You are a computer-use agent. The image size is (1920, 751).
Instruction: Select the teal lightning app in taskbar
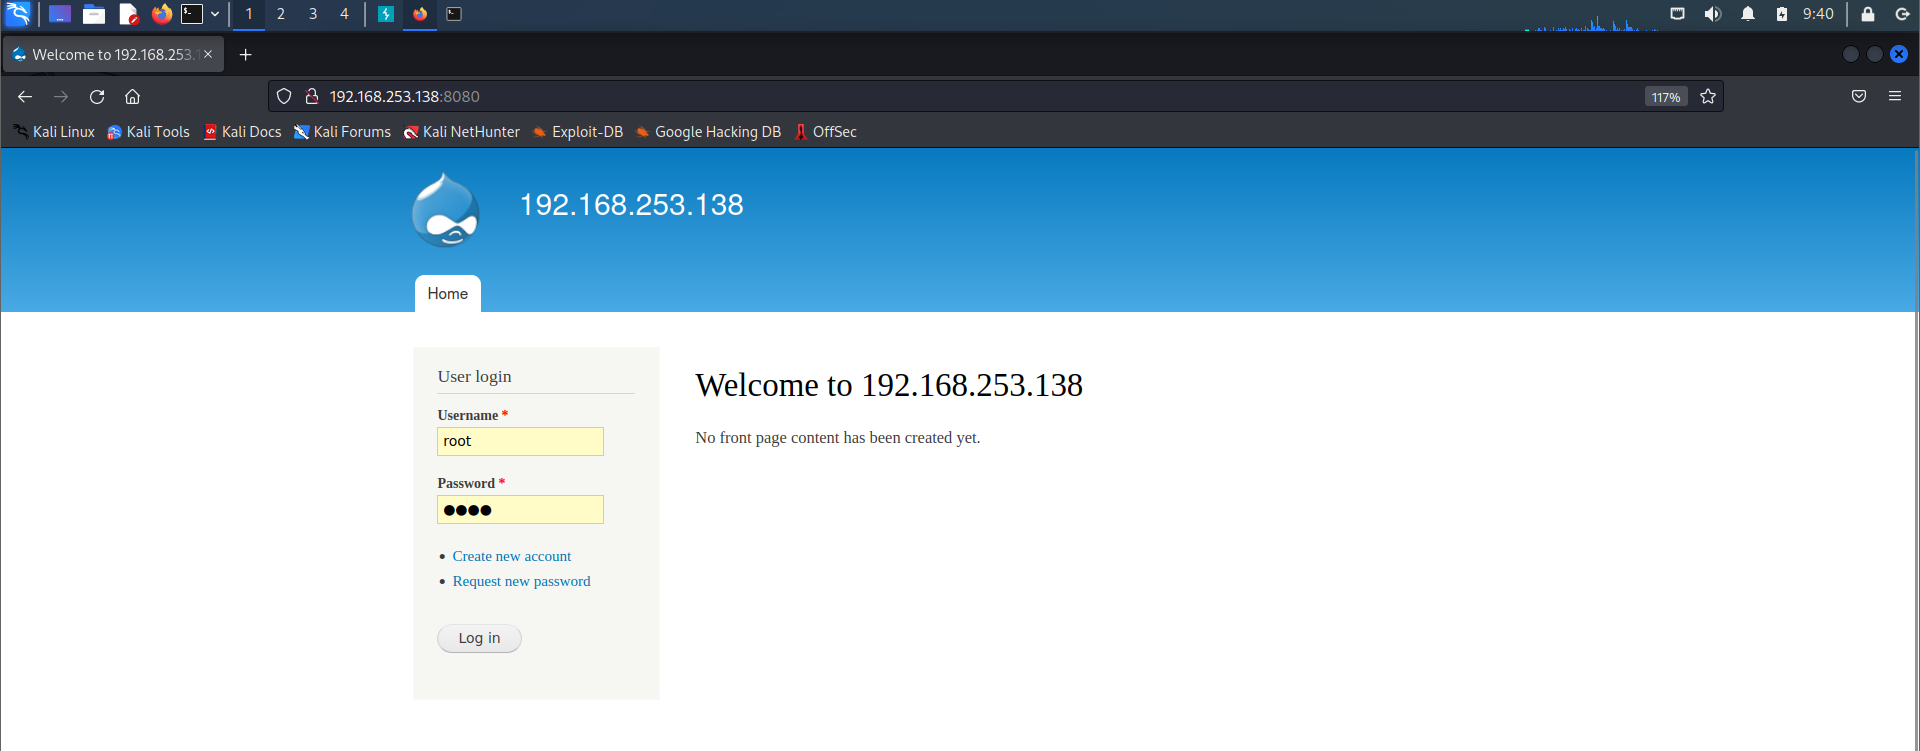point(386,14)
